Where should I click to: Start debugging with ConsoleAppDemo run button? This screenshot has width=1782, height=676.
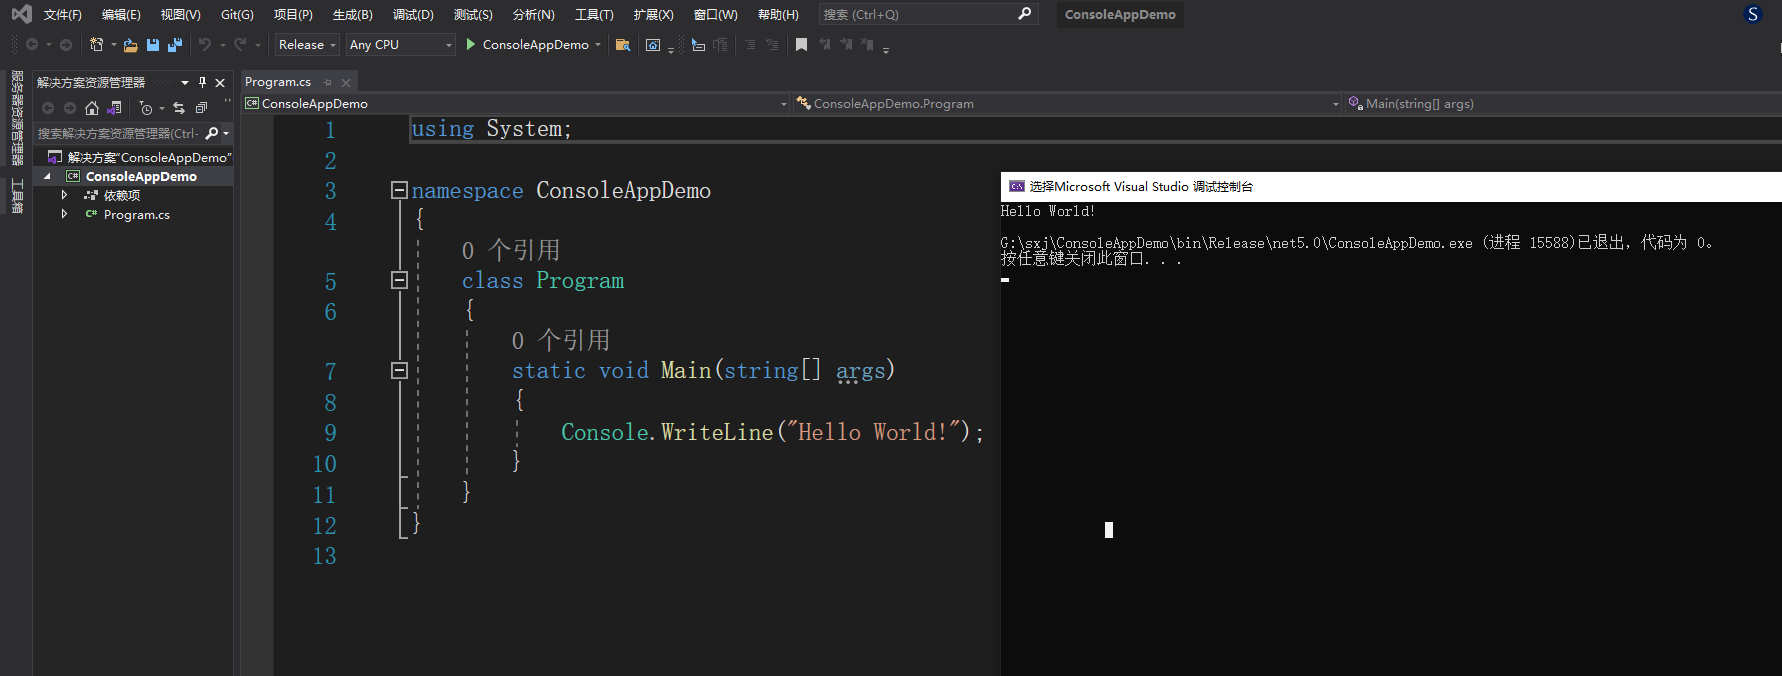527,45
